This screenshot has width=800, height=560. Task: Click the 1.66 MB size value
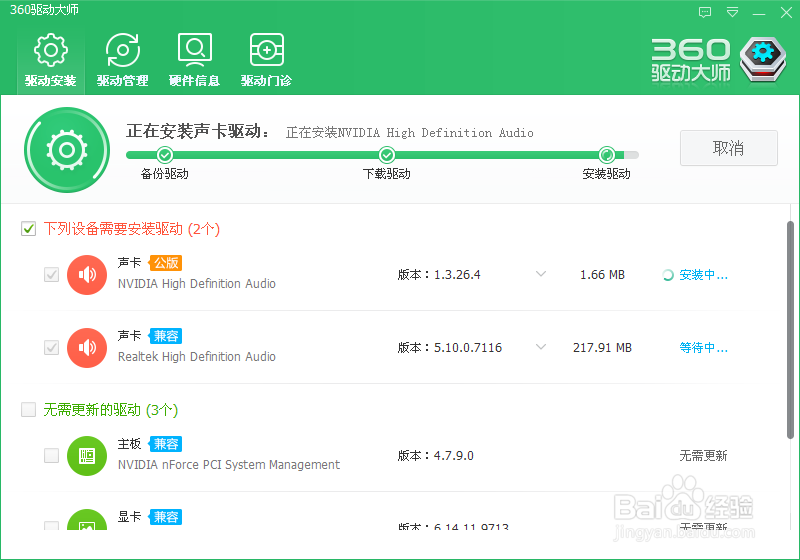[603, 275]
